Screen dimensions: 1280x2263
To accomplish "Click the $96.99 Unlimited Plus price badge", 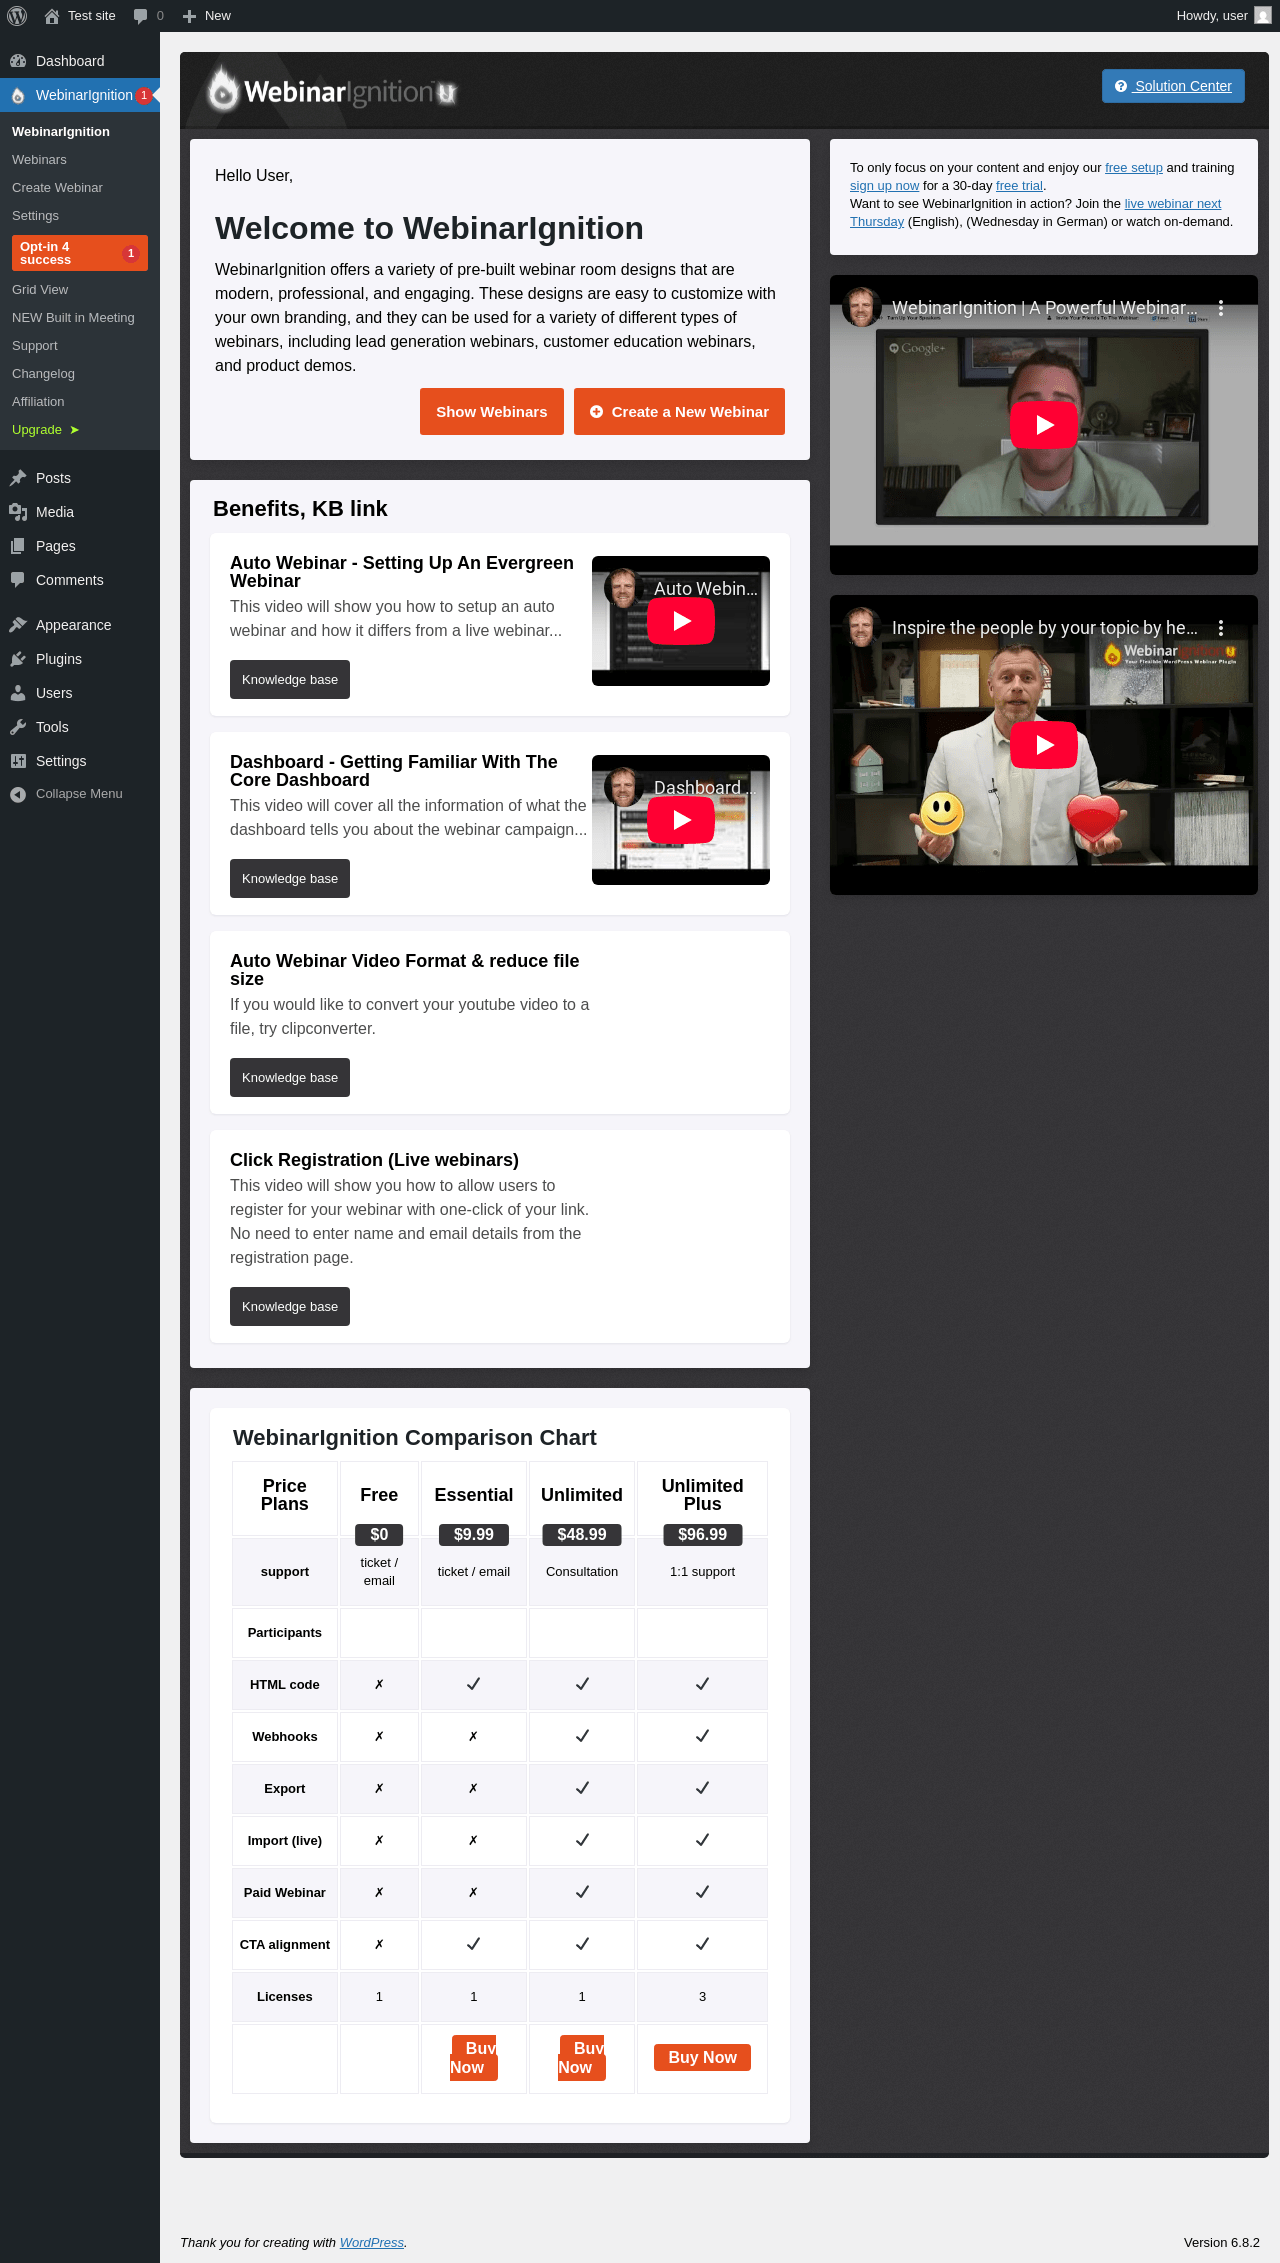I will [x=702, y=1534].
